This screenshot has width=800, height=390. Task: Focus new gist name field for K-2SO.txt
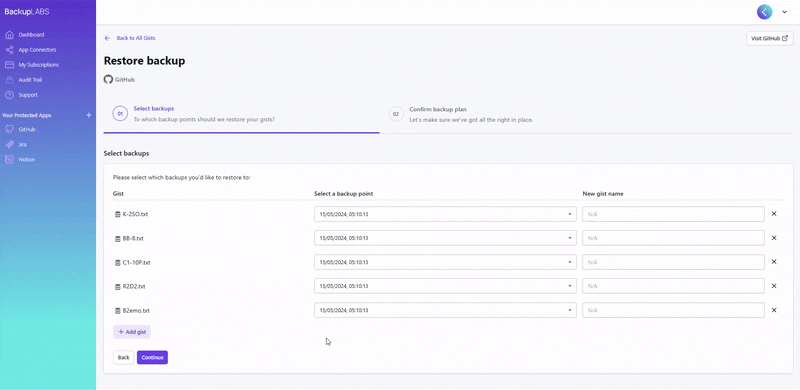pos(673,214)
